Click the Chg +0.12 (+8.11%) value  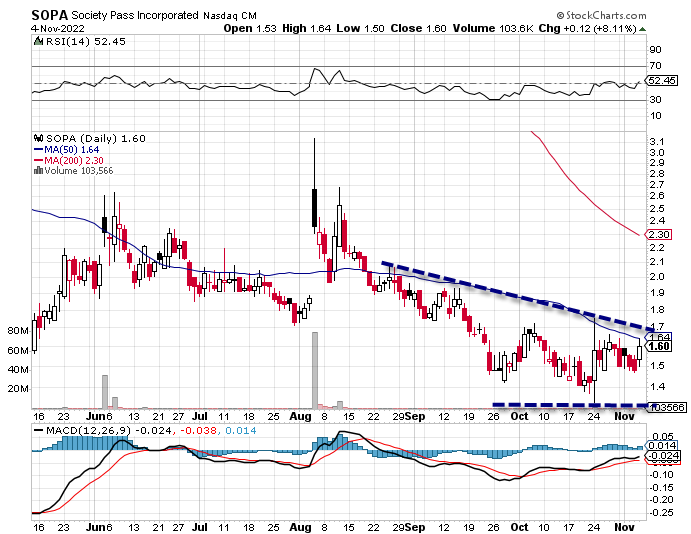click(x=588, y=29)
